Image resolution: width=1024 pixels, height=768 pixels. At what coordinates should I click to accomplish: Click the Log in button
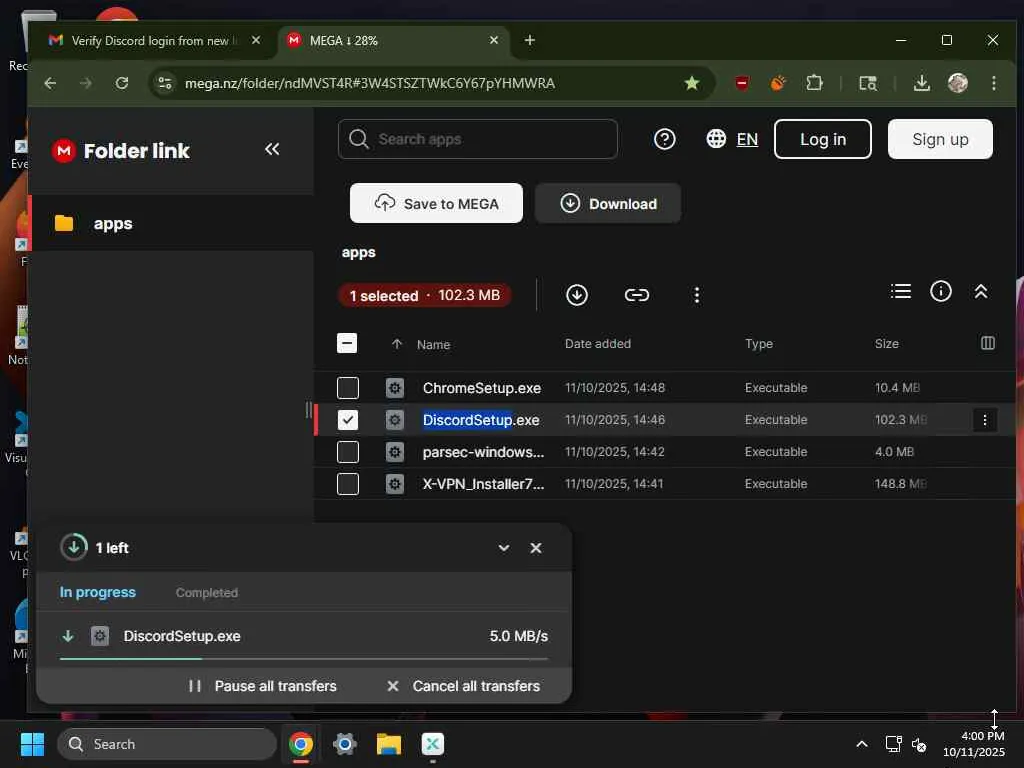click(823, 139)
